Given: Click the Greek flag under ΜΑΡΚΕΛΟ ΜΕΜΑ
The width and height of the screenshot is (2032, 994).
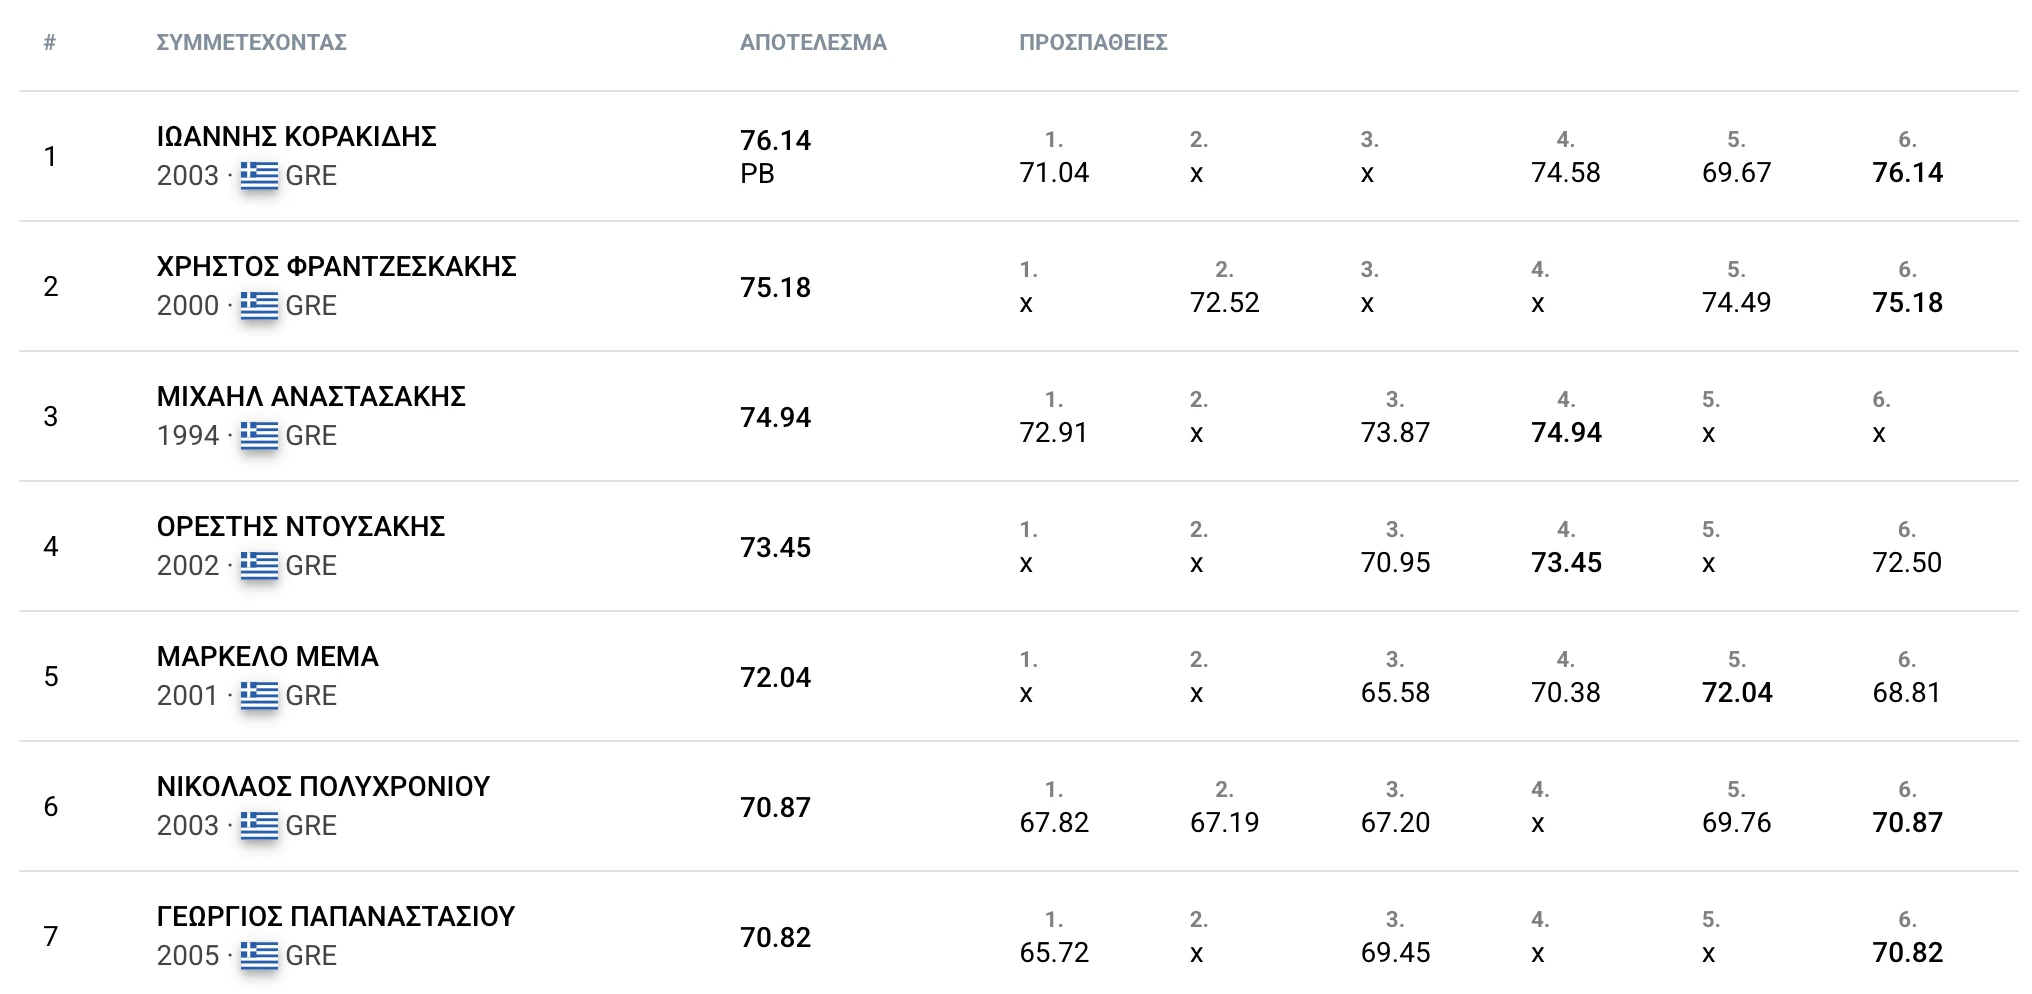Looking at the screenshot, I should [x=259, y=696].
